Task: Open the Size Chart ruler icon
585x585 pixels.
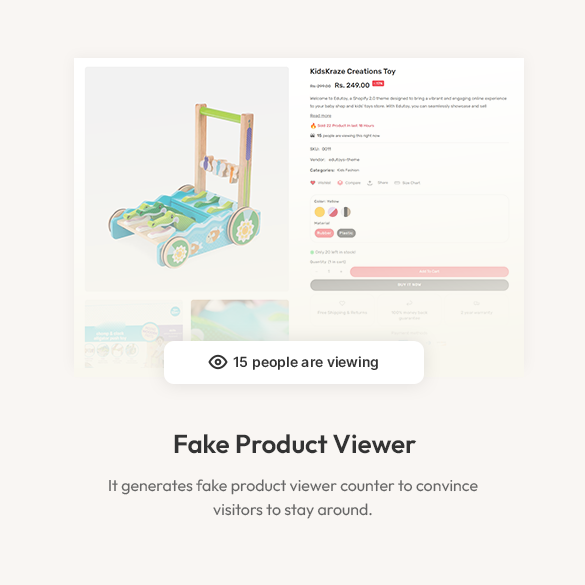Action: click(397, 183)
